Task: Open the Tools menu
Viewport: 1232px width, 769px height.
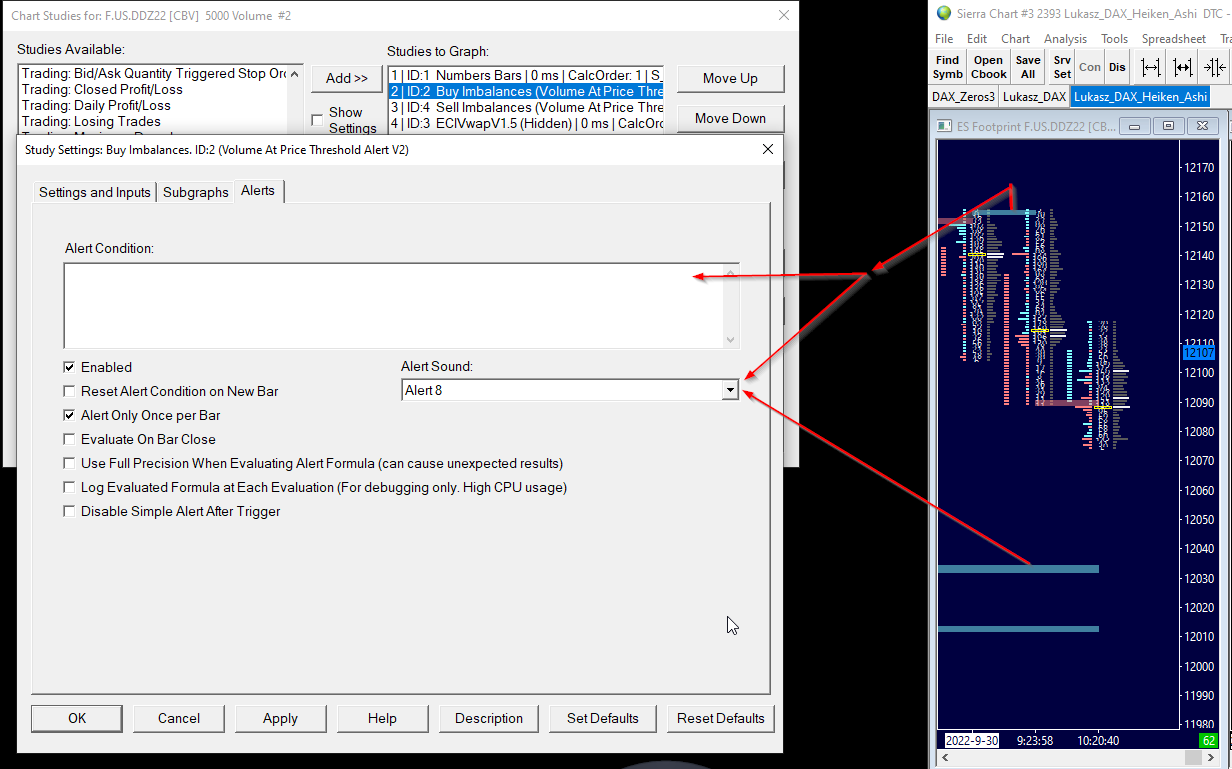Action: [1114, 39]
